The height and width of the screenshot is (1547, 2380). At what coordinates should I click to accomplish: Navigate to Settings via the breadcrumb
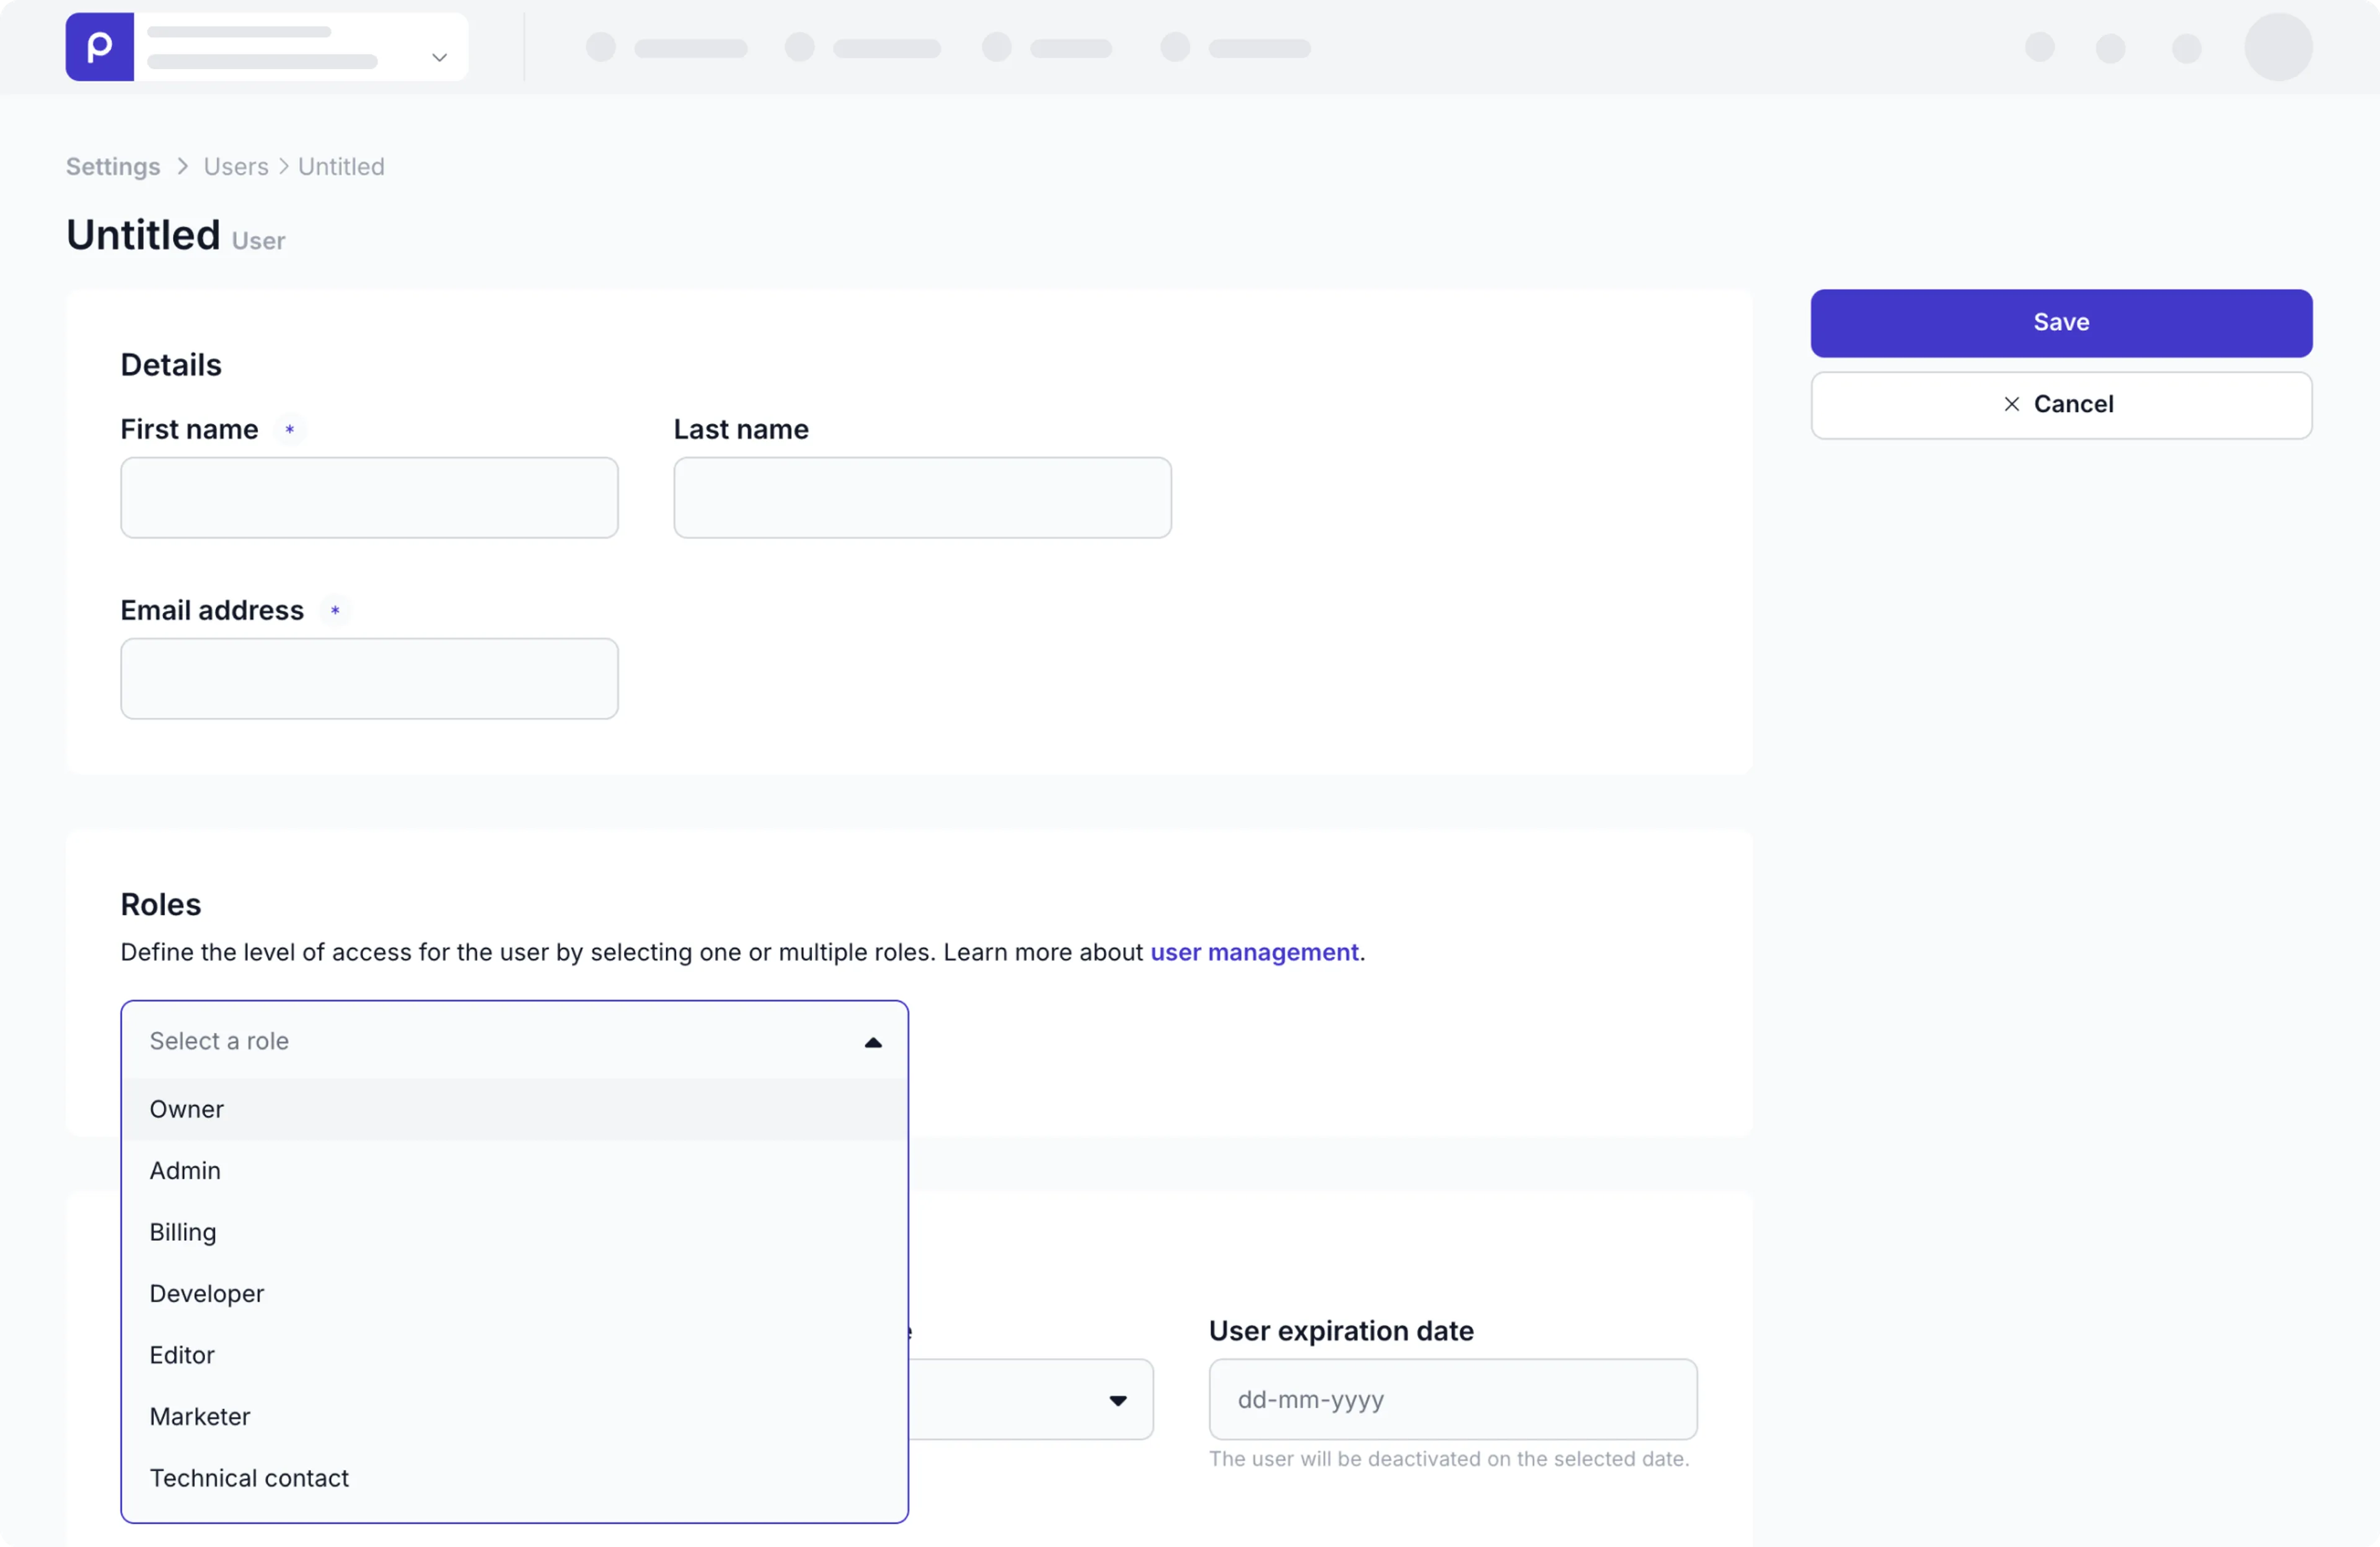point(112,166)
